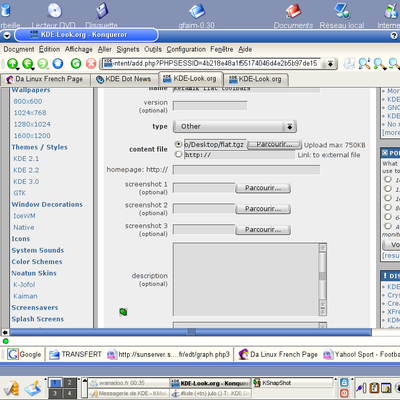Select the first poll radio option
The width and height of the screenshot is (400, 400).
click(x=388, y=179)
